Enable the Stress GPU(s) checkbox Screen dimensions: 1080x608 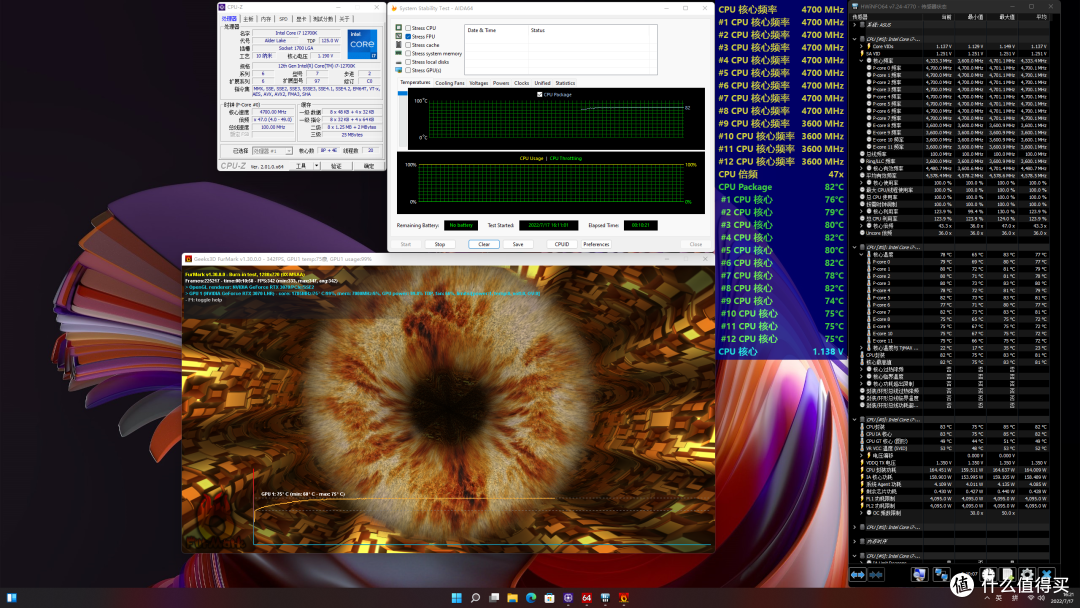point(408,70)
